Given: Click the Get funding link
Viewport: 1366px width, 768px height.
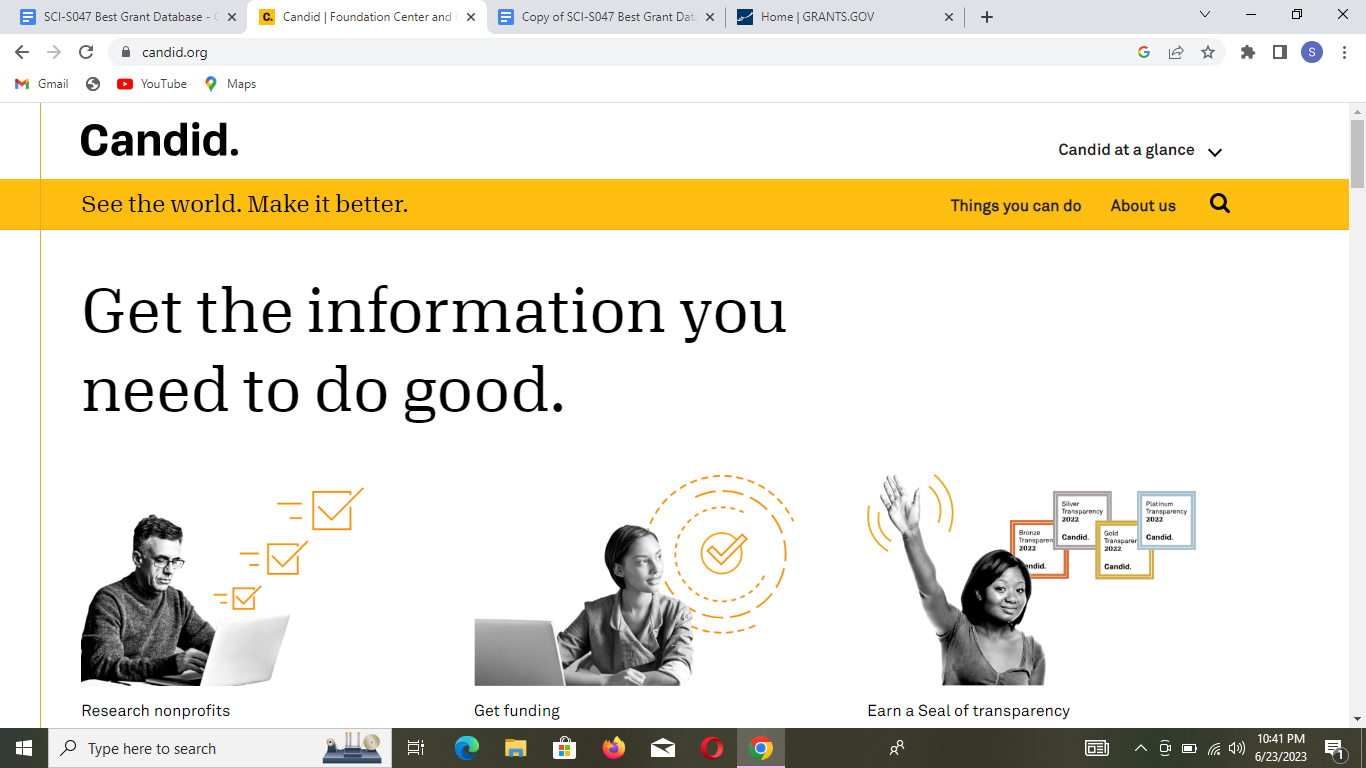Looking at the screenshot, I should [x=517, y=711].
